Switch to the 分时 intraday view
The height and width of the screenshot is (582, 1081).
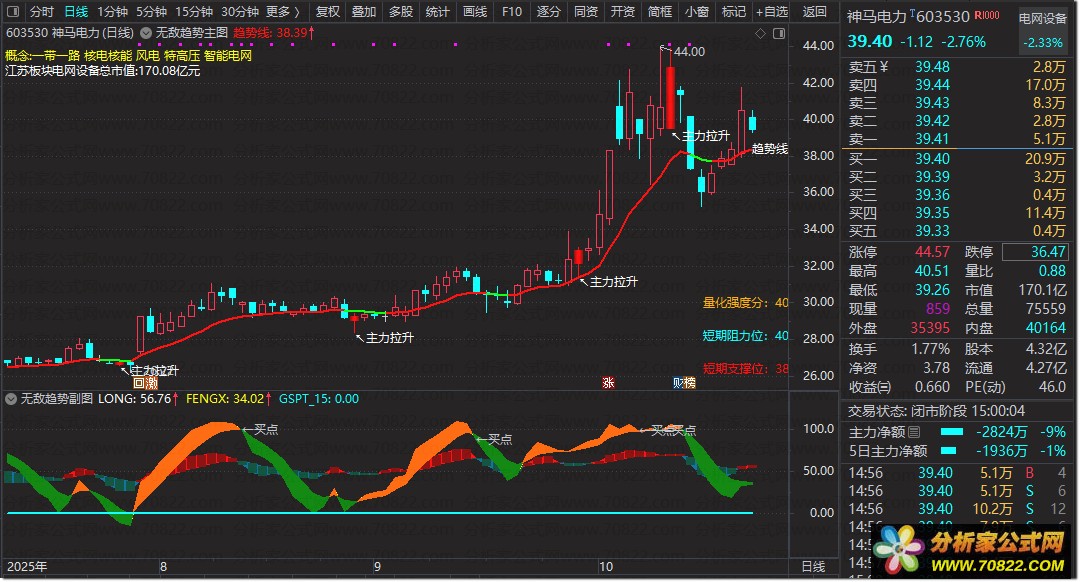41,12
